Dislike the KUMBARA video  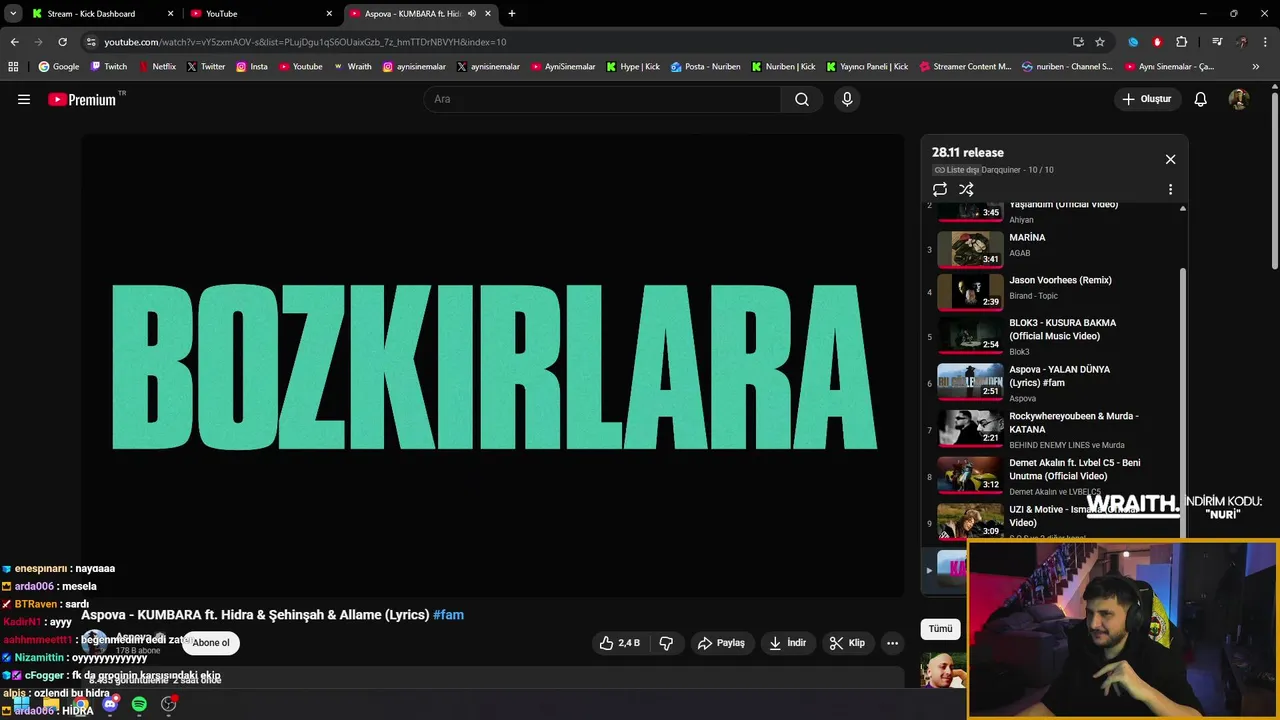(x=666, y=643)
